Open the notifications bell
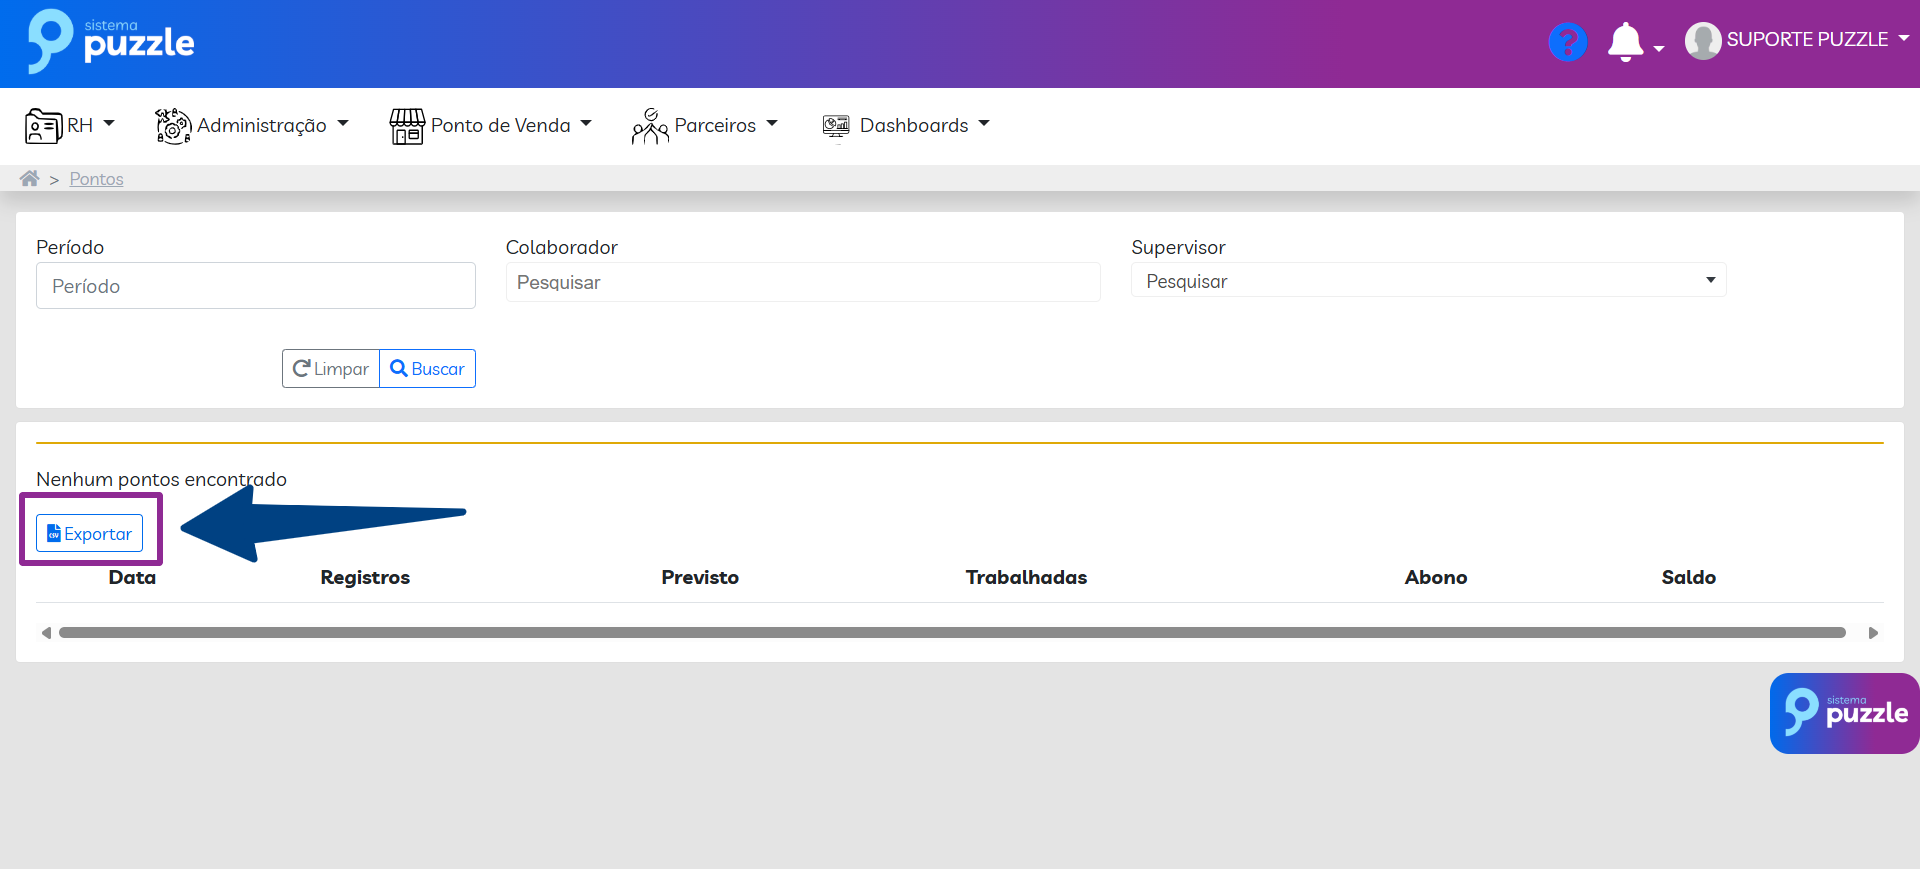Viewport: 1920px width, 869px height. 1625,42
